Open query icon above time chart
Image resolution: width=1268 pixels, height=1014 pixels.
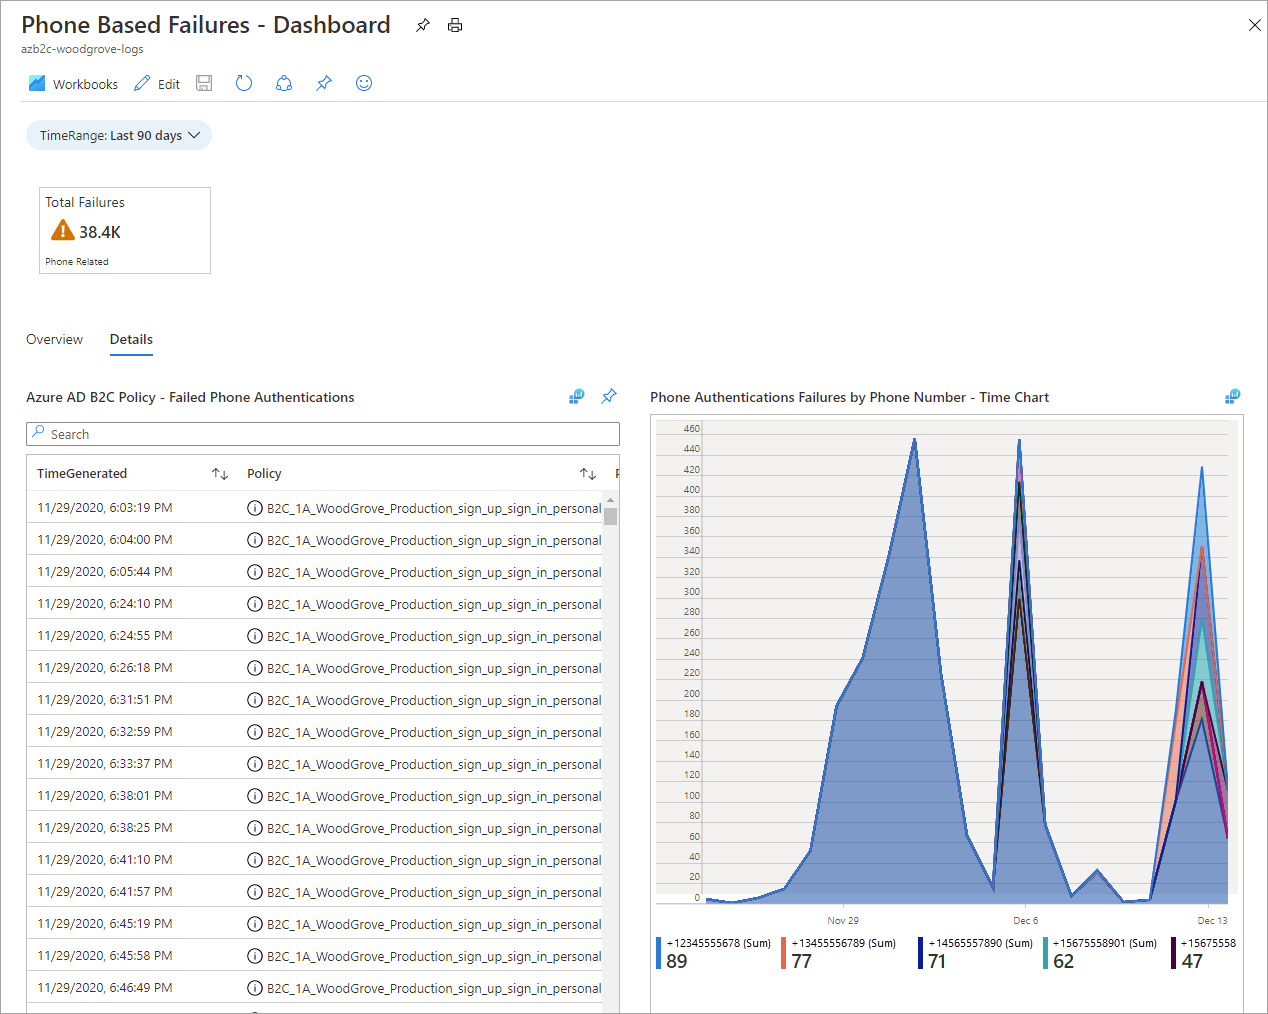(x=1233, y=397)
